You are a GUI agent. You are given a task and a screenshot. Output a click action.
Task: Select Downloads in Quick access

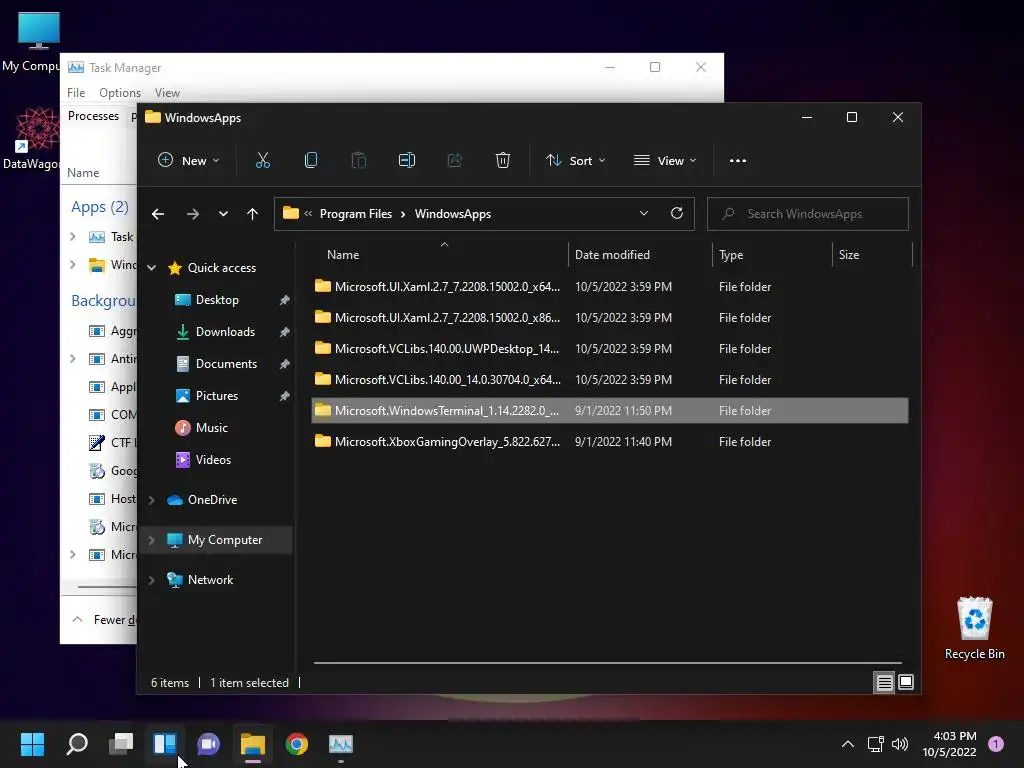225,332
